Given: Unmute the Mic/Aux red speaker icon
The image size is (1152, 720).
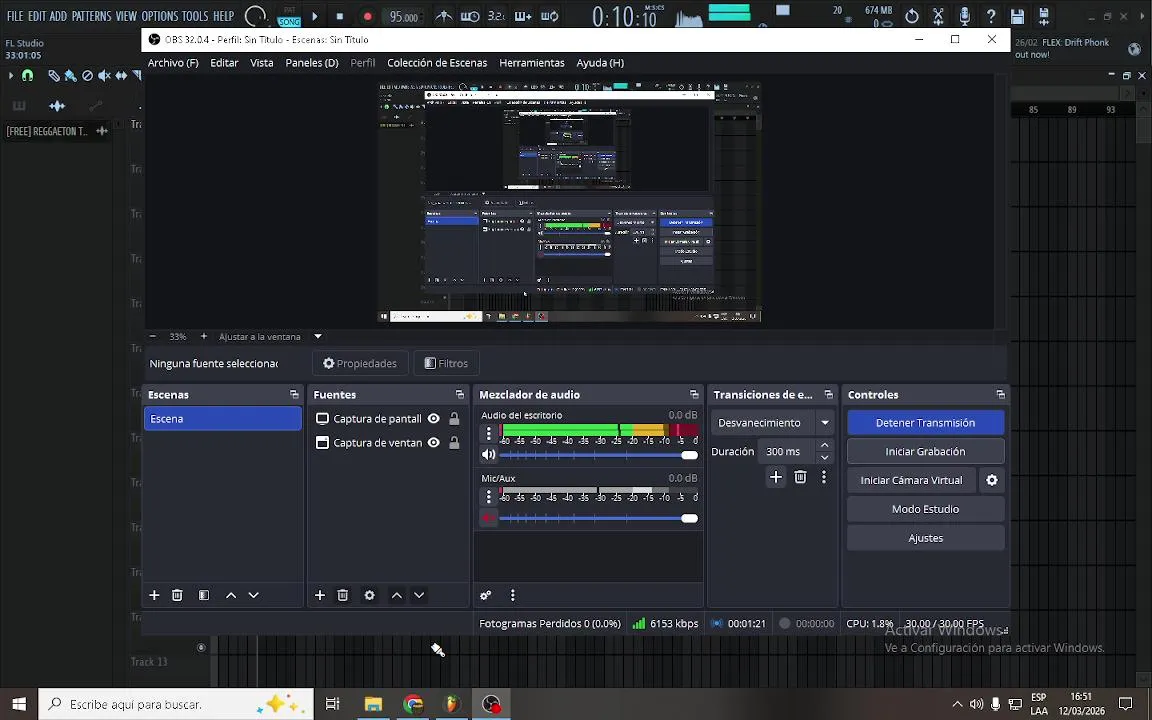Looking at the screenshot, I should pyautogui.click(x=489, y=518).
